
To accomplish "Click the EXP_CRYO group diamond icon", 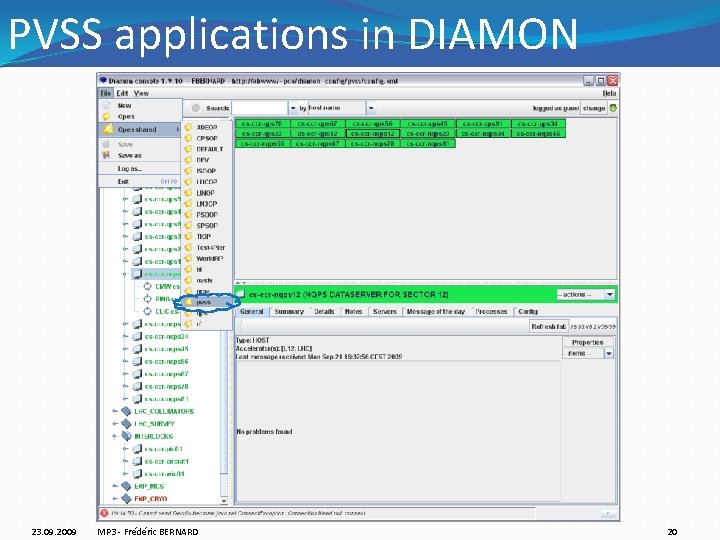I will tap(126, 499).
